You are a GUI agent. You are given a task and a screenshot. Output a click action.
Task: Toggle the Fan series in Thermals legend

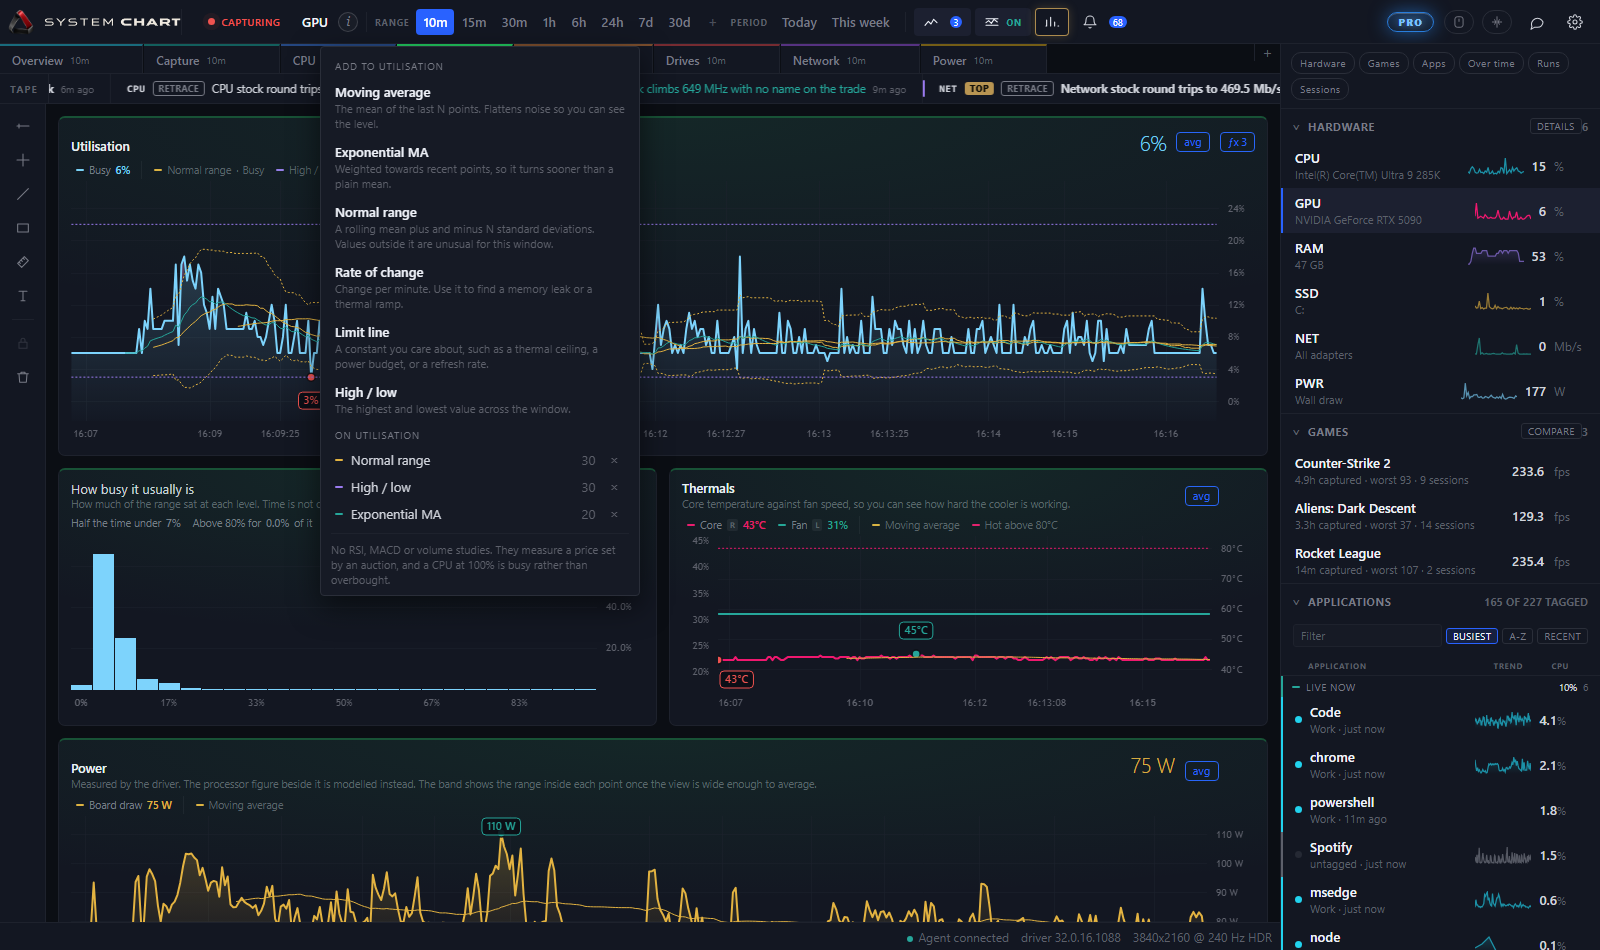(x=813, y=525)
